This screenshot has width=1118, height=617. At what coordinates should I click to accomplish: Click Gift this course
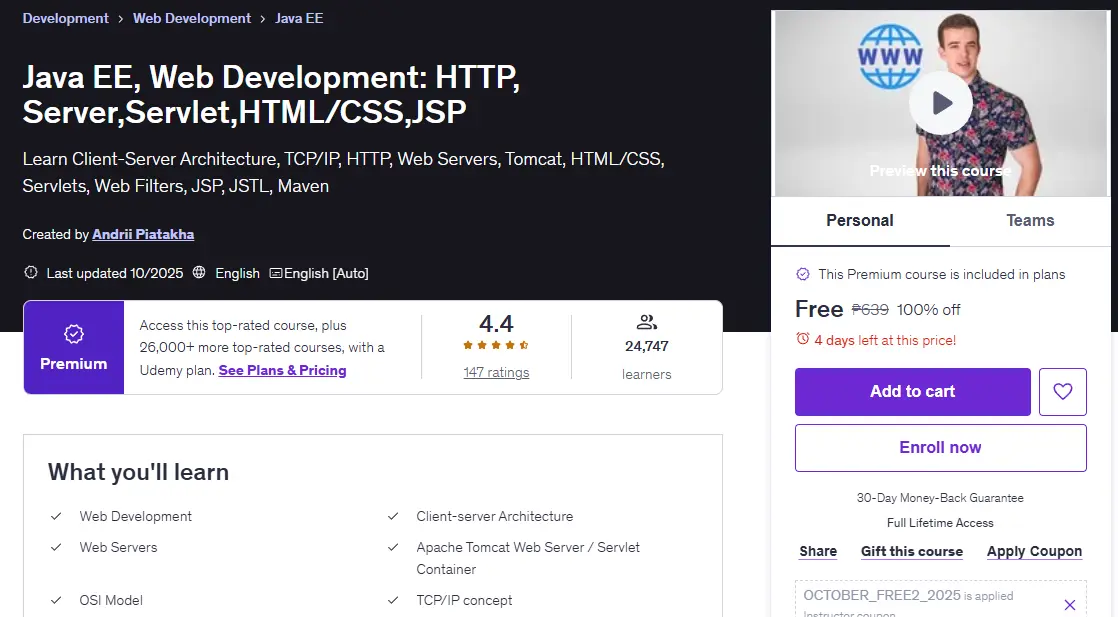click(912, 551)
